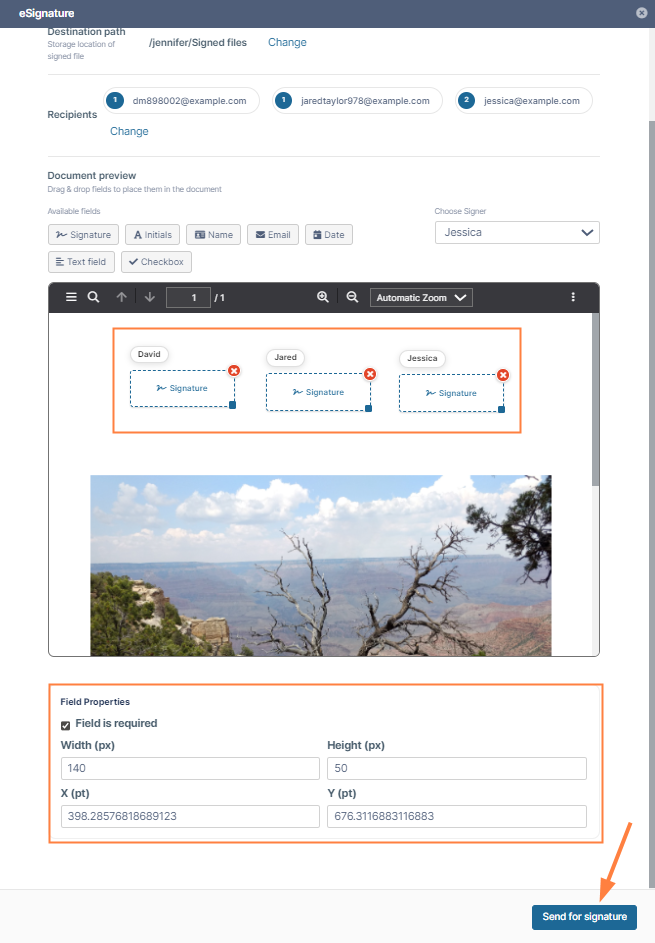This screenshot has height=943, width=655.
Task: Expand the Automatic Zoom dropdown
Action: (421, 298)
